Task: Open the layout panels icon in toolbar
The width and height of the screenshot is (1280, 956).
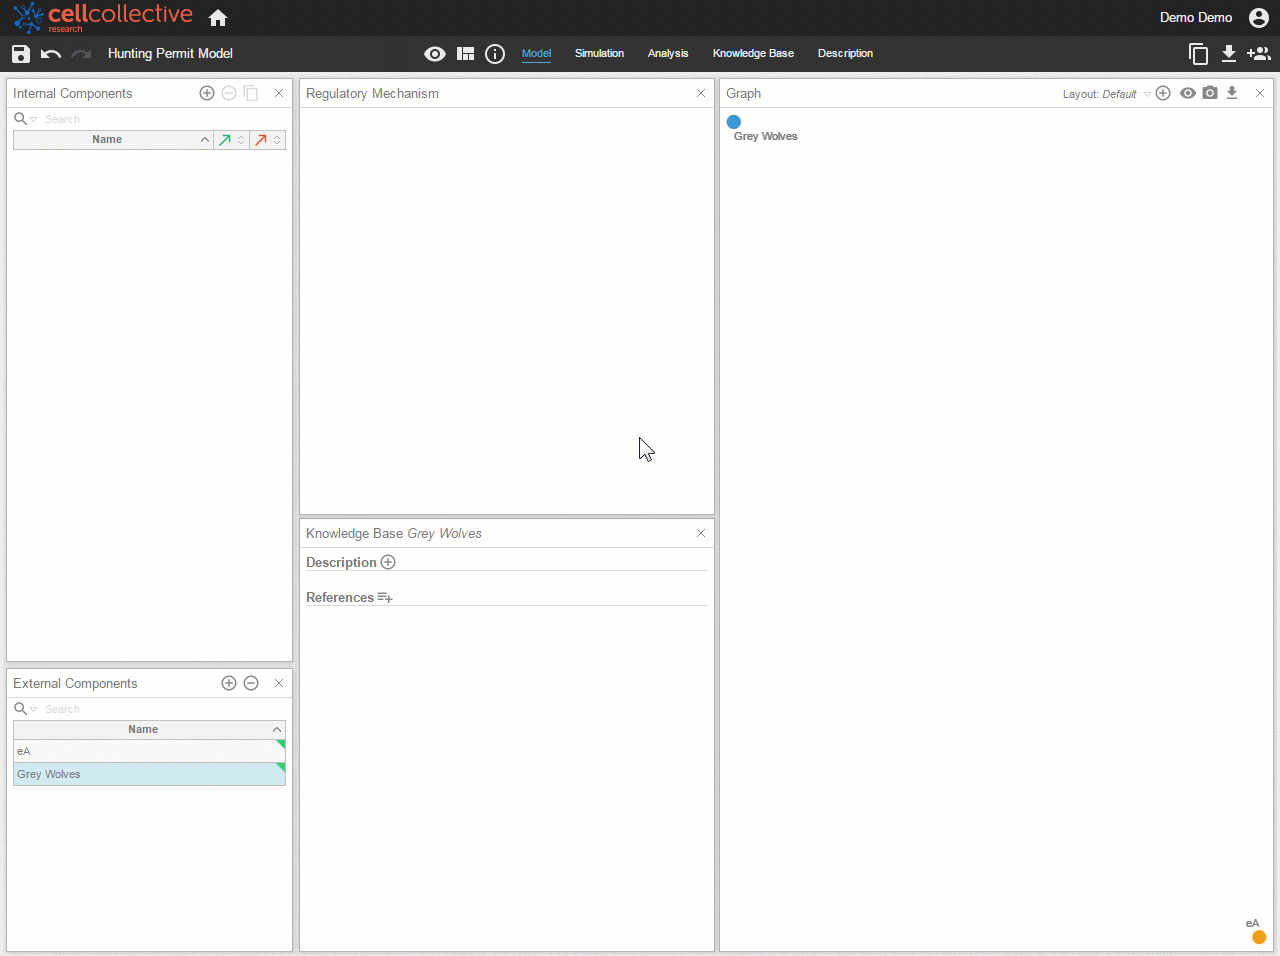Action: click(x=465, y=54)
